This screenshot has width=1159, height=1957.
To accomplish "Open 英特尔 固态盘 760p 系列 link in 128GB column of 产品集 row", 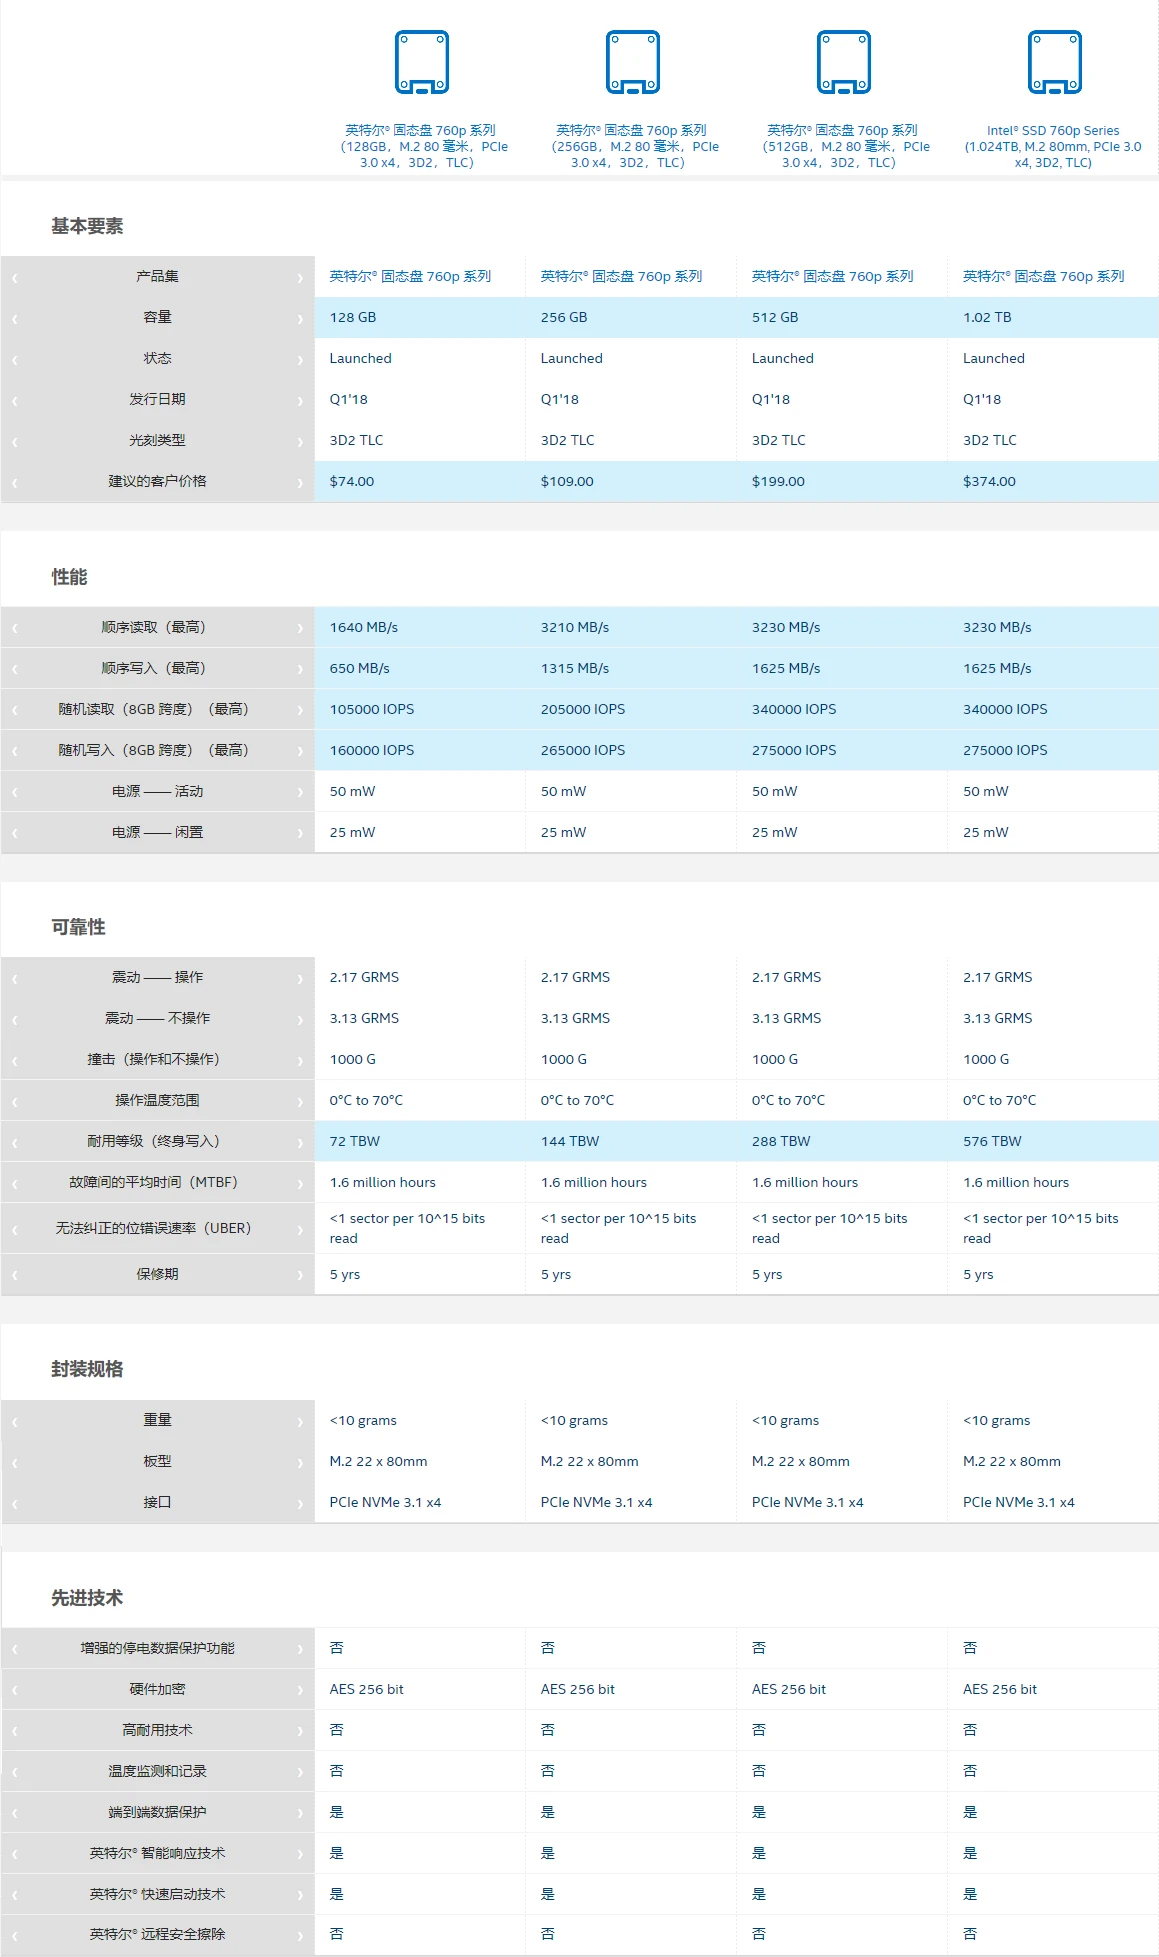I will point(410,276).
